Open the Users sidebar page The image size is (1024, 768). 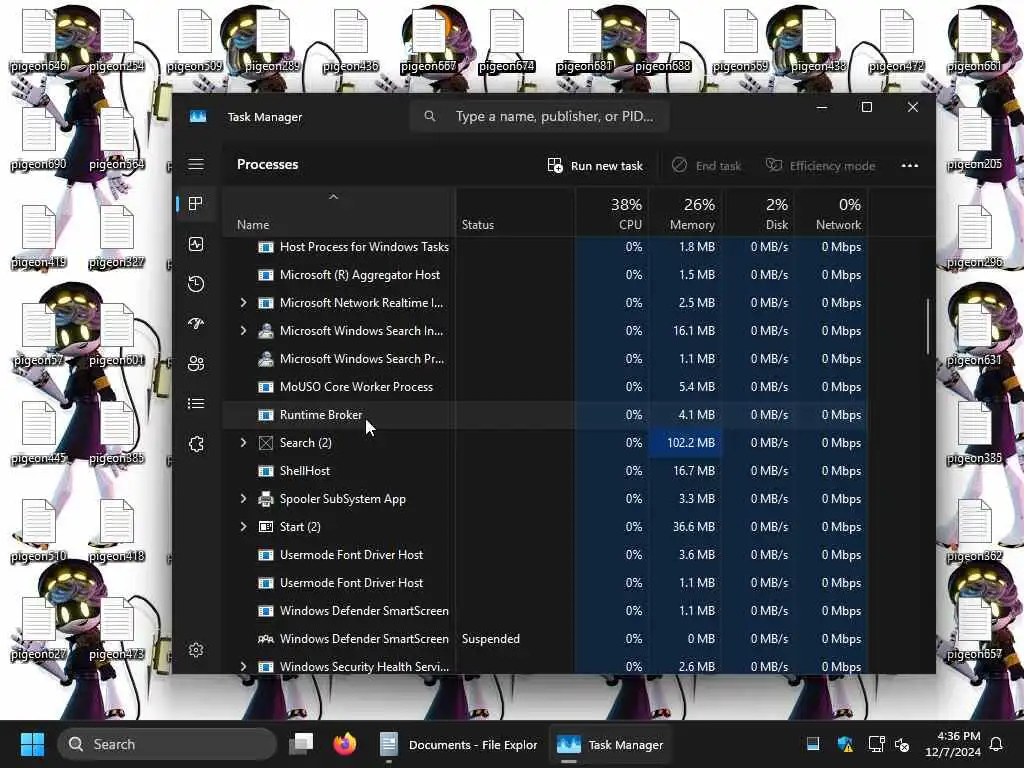coord(196,364)
